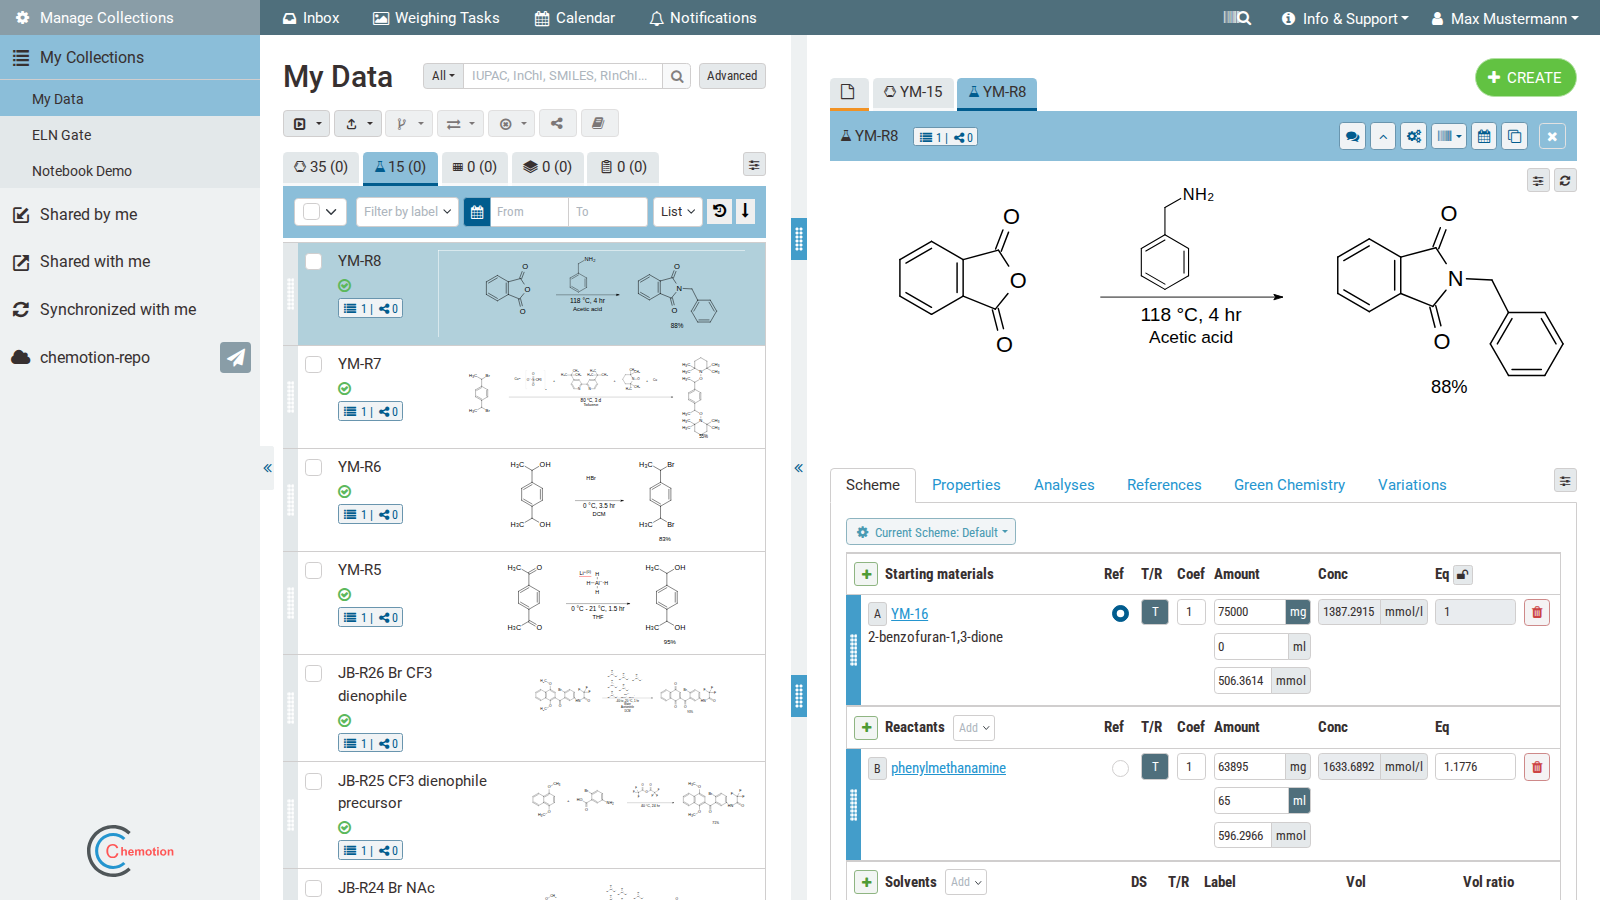The width and height of the screenshot is (1600, 900).
Task: Click the send icon beside chemotion-repo
Action: point(235,357)
